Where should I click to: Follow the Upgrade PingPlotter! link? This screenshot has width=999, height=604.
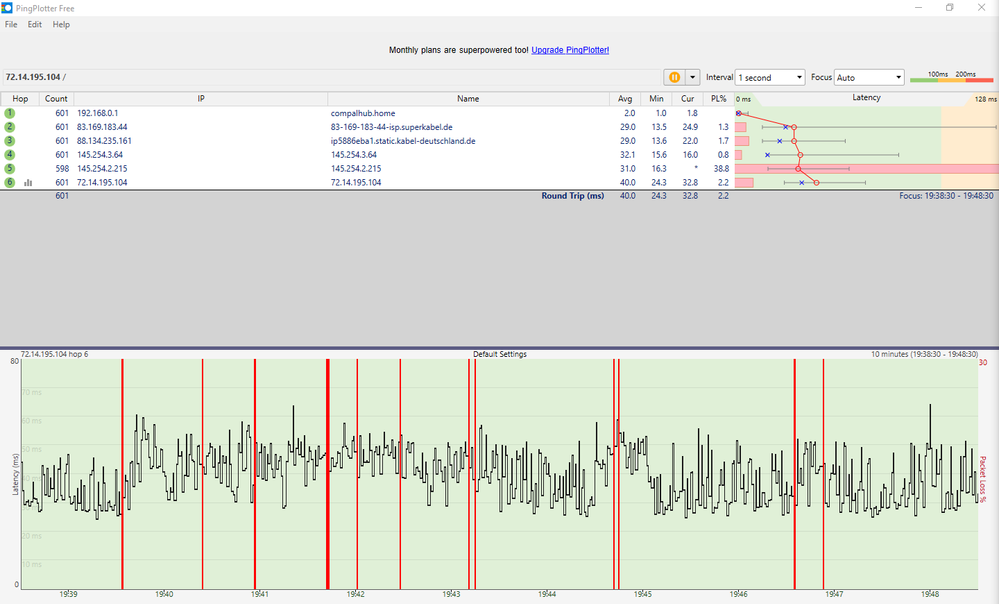tap(570, 50)
